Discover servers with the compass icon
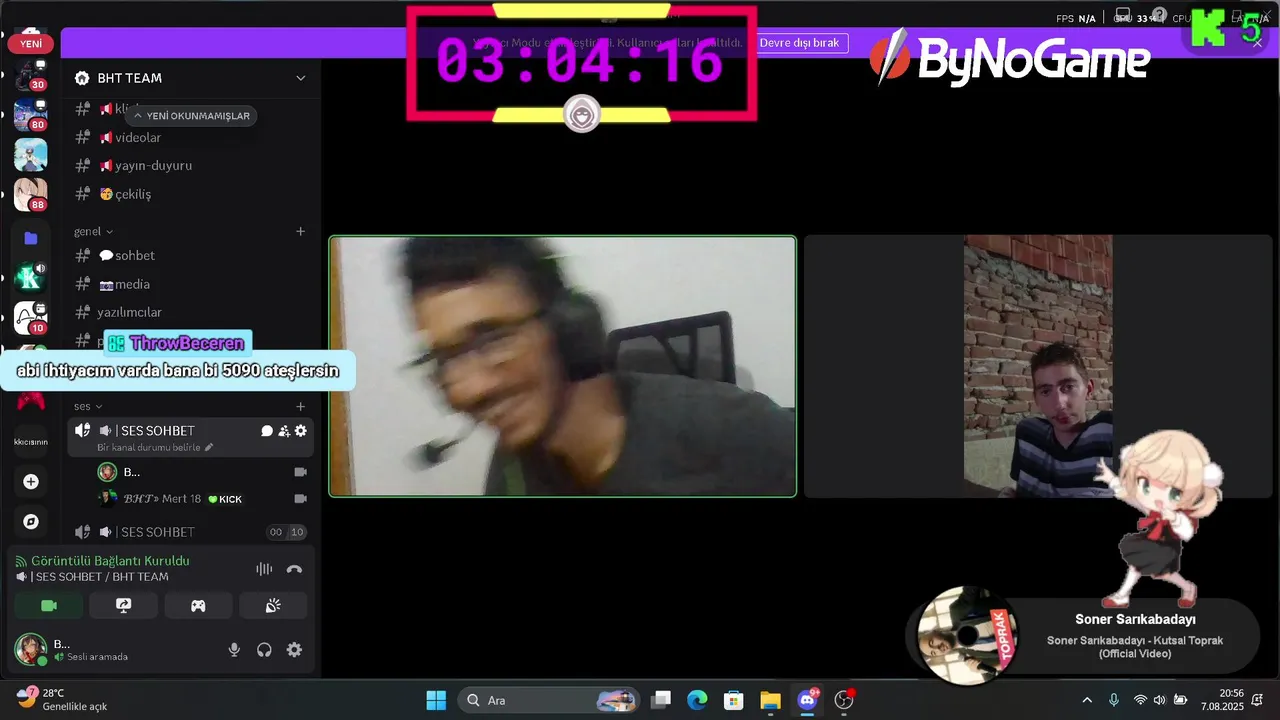1280x720 pixels. 30,522
